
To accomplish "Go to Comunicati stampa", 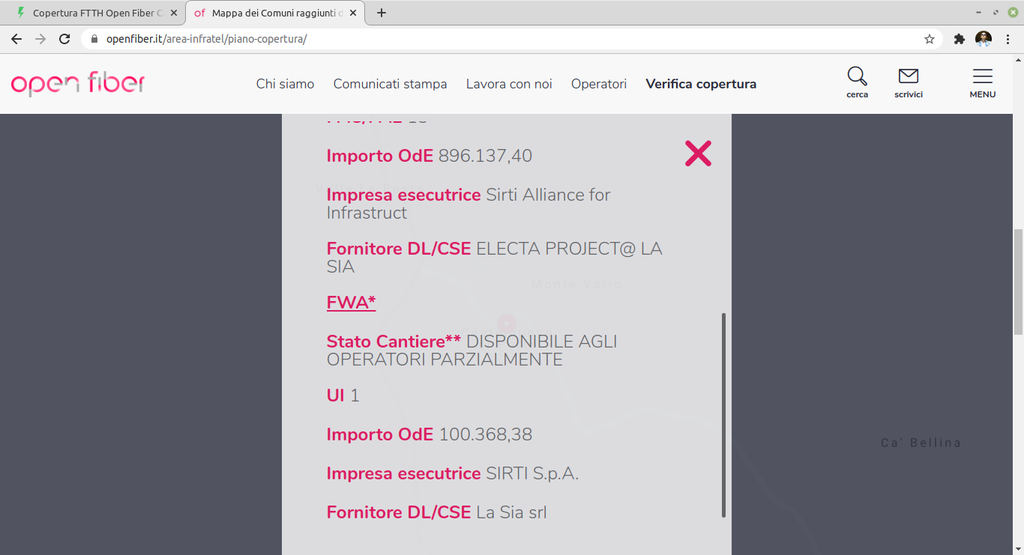I will pyautogui.click(x=390, y=84).
